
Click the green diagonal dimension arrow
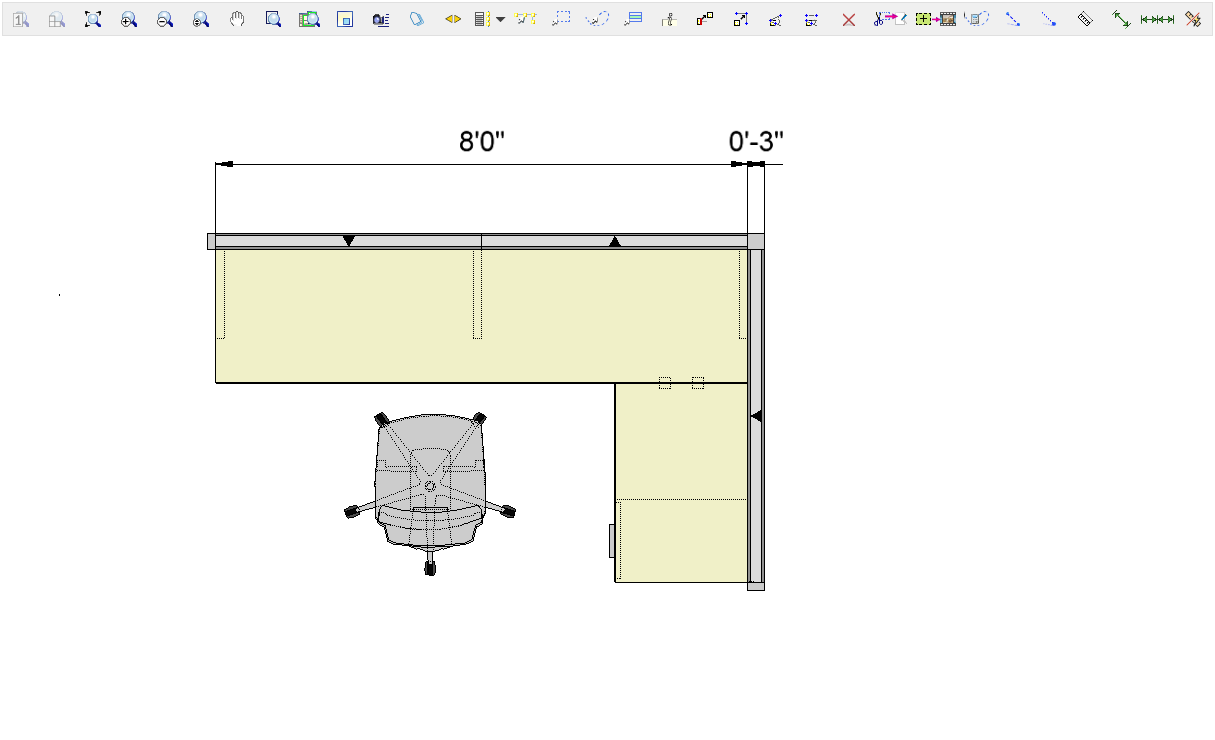point(1121,19)
